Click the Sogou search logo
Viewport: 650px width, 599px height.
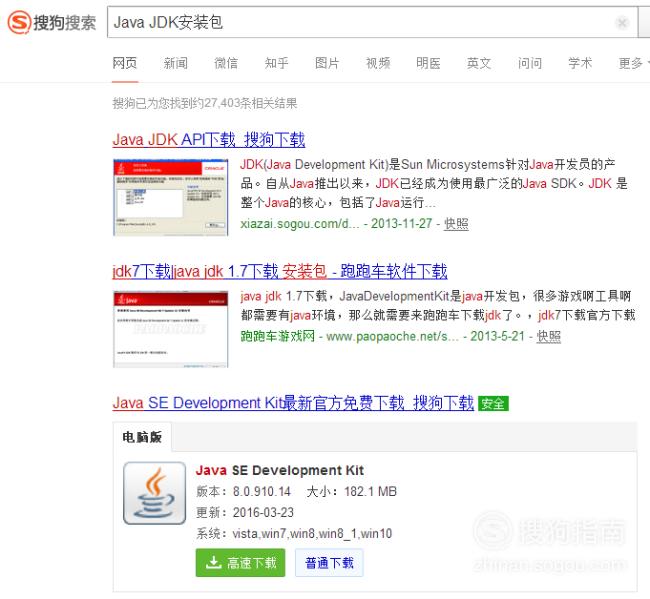tap(52, 22)
